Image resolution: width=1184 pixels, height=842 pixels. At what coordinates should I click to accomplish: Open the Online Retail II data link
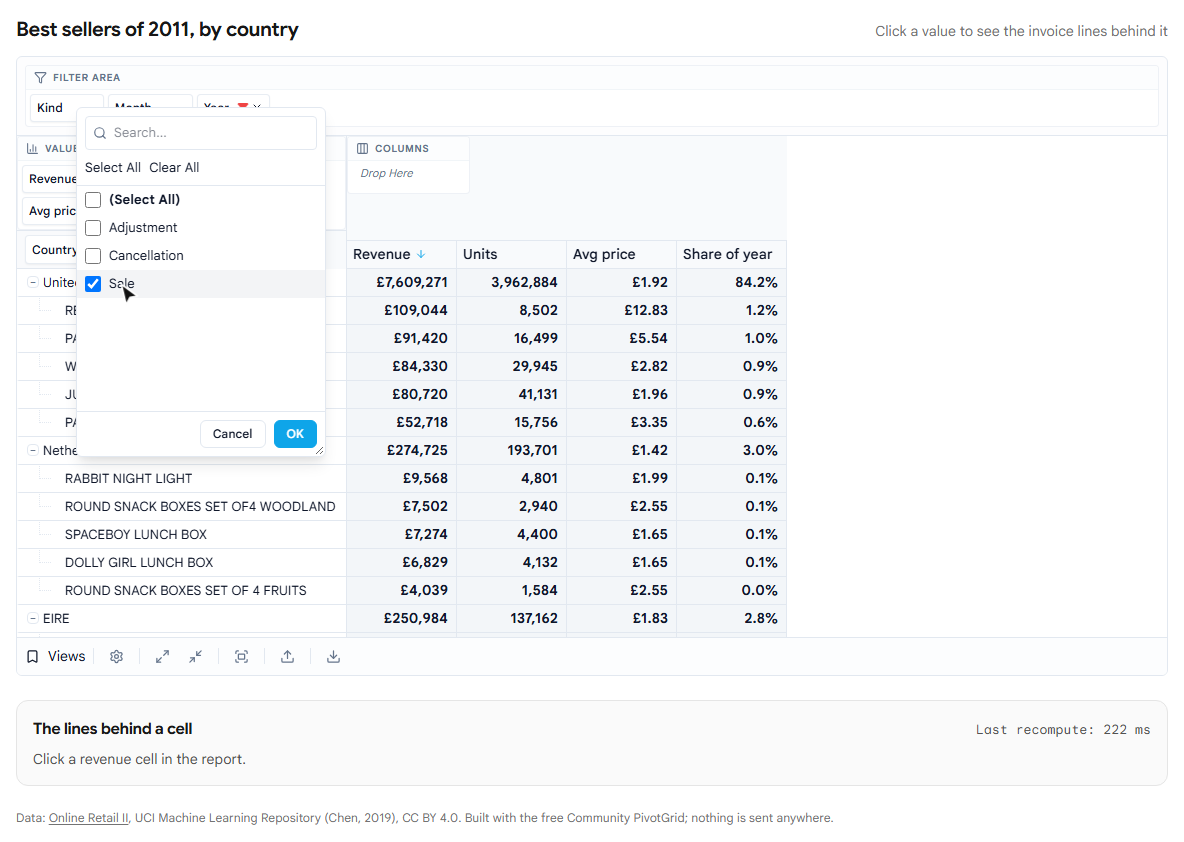pos(89,818)
